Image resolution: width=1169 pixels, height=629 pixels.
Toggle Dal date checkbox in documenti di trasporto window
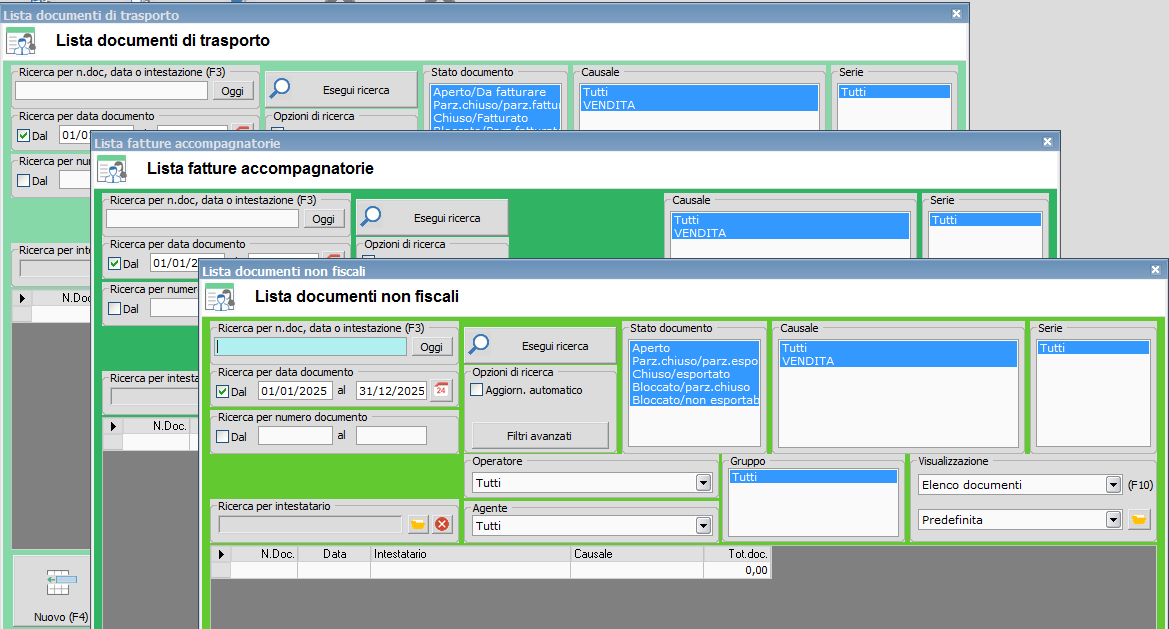pos(24,136)
